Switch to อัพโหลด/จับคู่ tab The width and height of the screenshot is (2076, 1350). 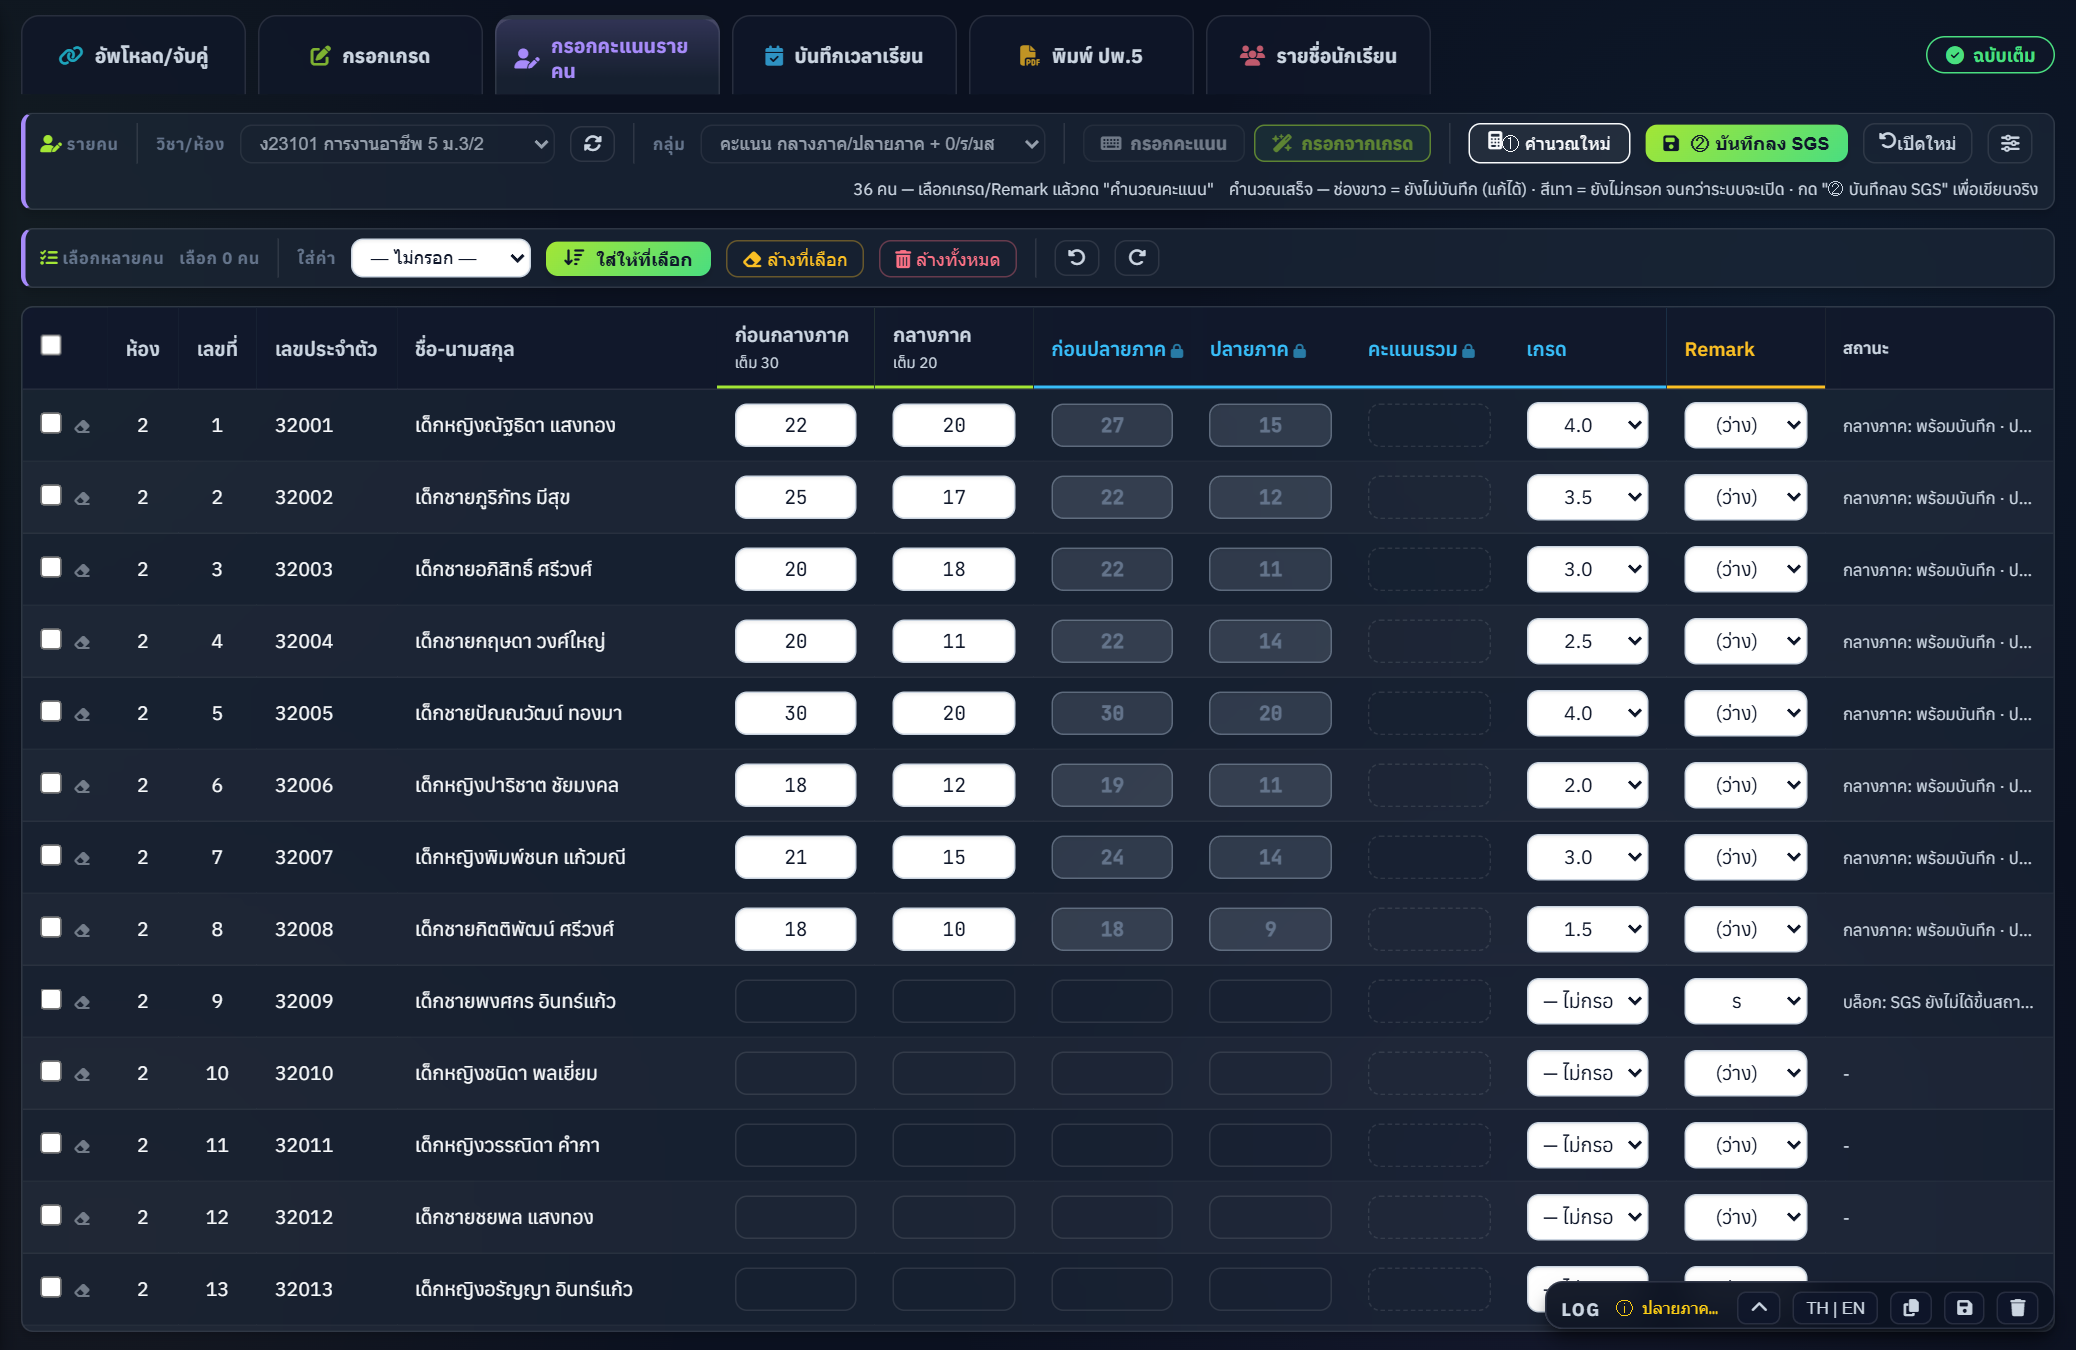(x=134, y=56)
